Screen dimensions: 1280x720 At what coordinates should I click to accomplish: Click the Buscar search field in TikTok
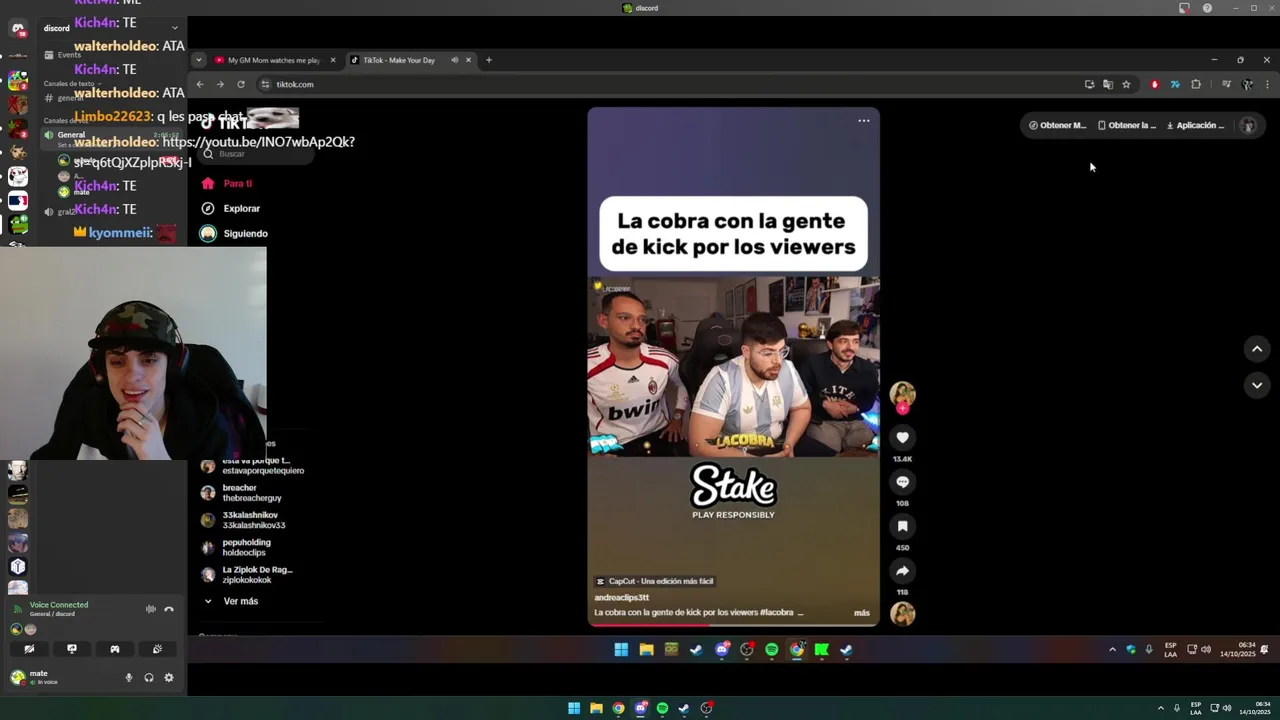pyautogui.click(x=258, y=154)
